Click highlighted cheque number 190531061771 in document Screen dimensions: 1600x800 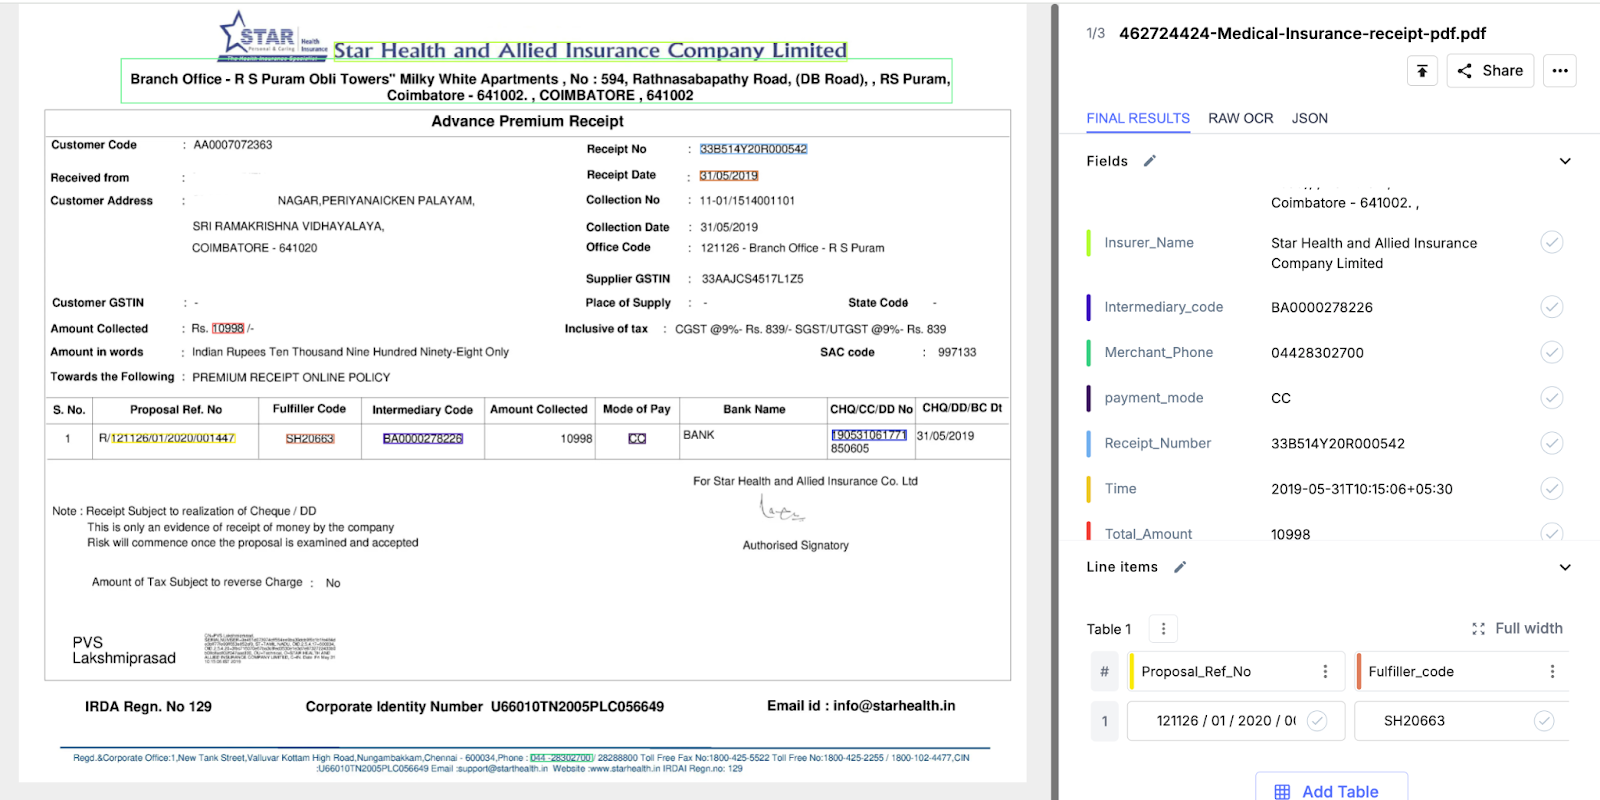coord(869,435)
